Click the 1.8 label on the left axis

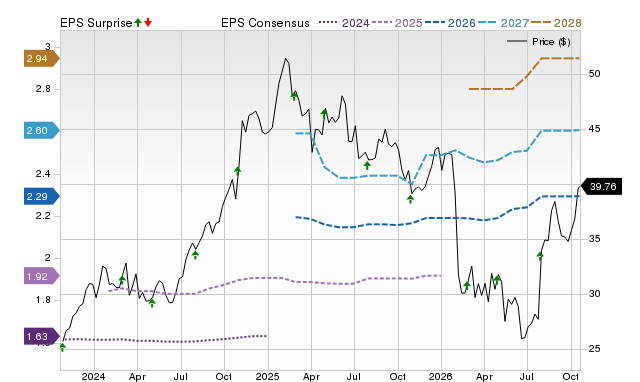(43, 300)
